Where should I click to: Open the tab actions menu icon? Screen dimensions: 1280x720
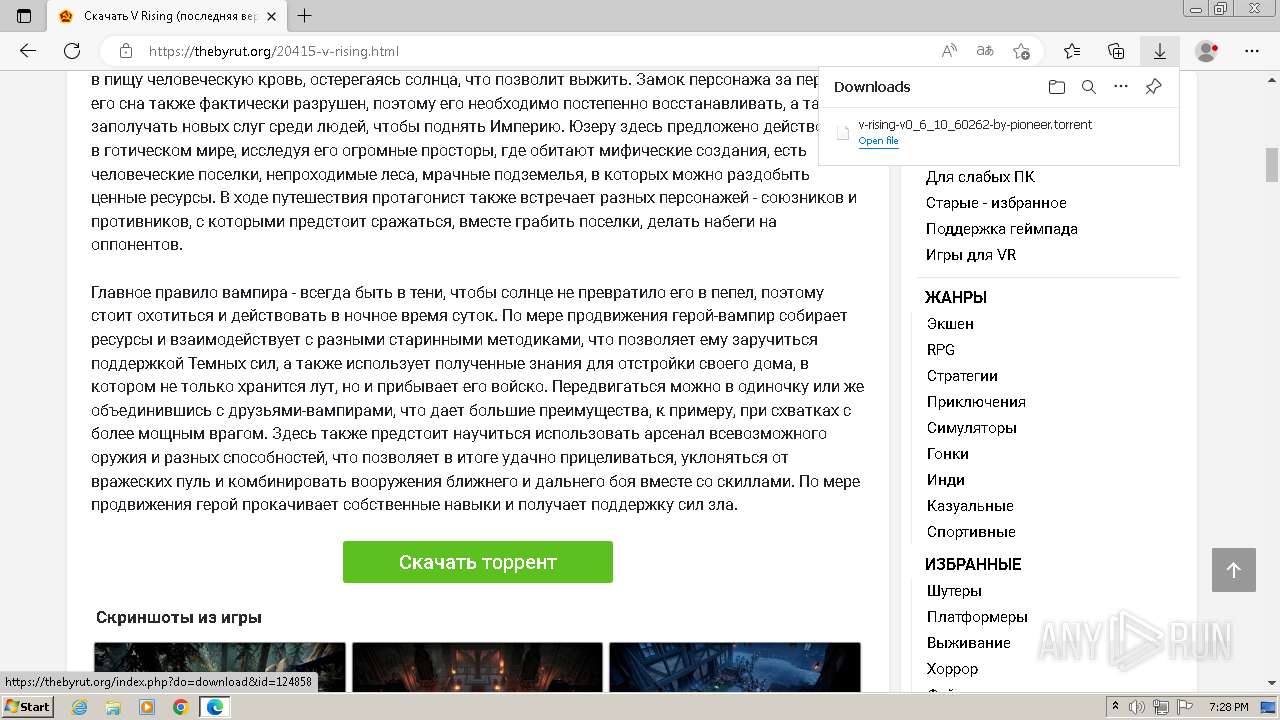click(24, 16)
